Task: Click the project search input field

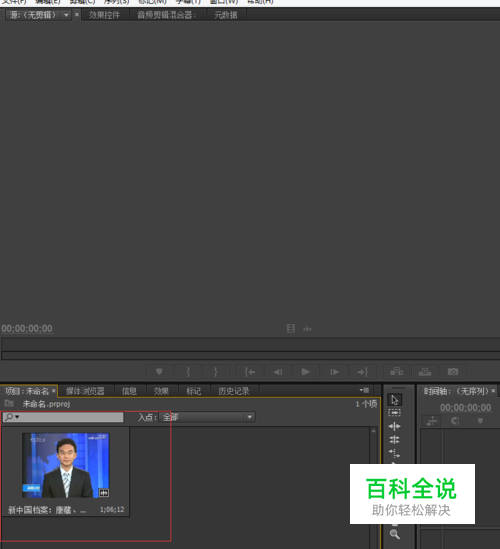Action: click(x=63, y=417)
